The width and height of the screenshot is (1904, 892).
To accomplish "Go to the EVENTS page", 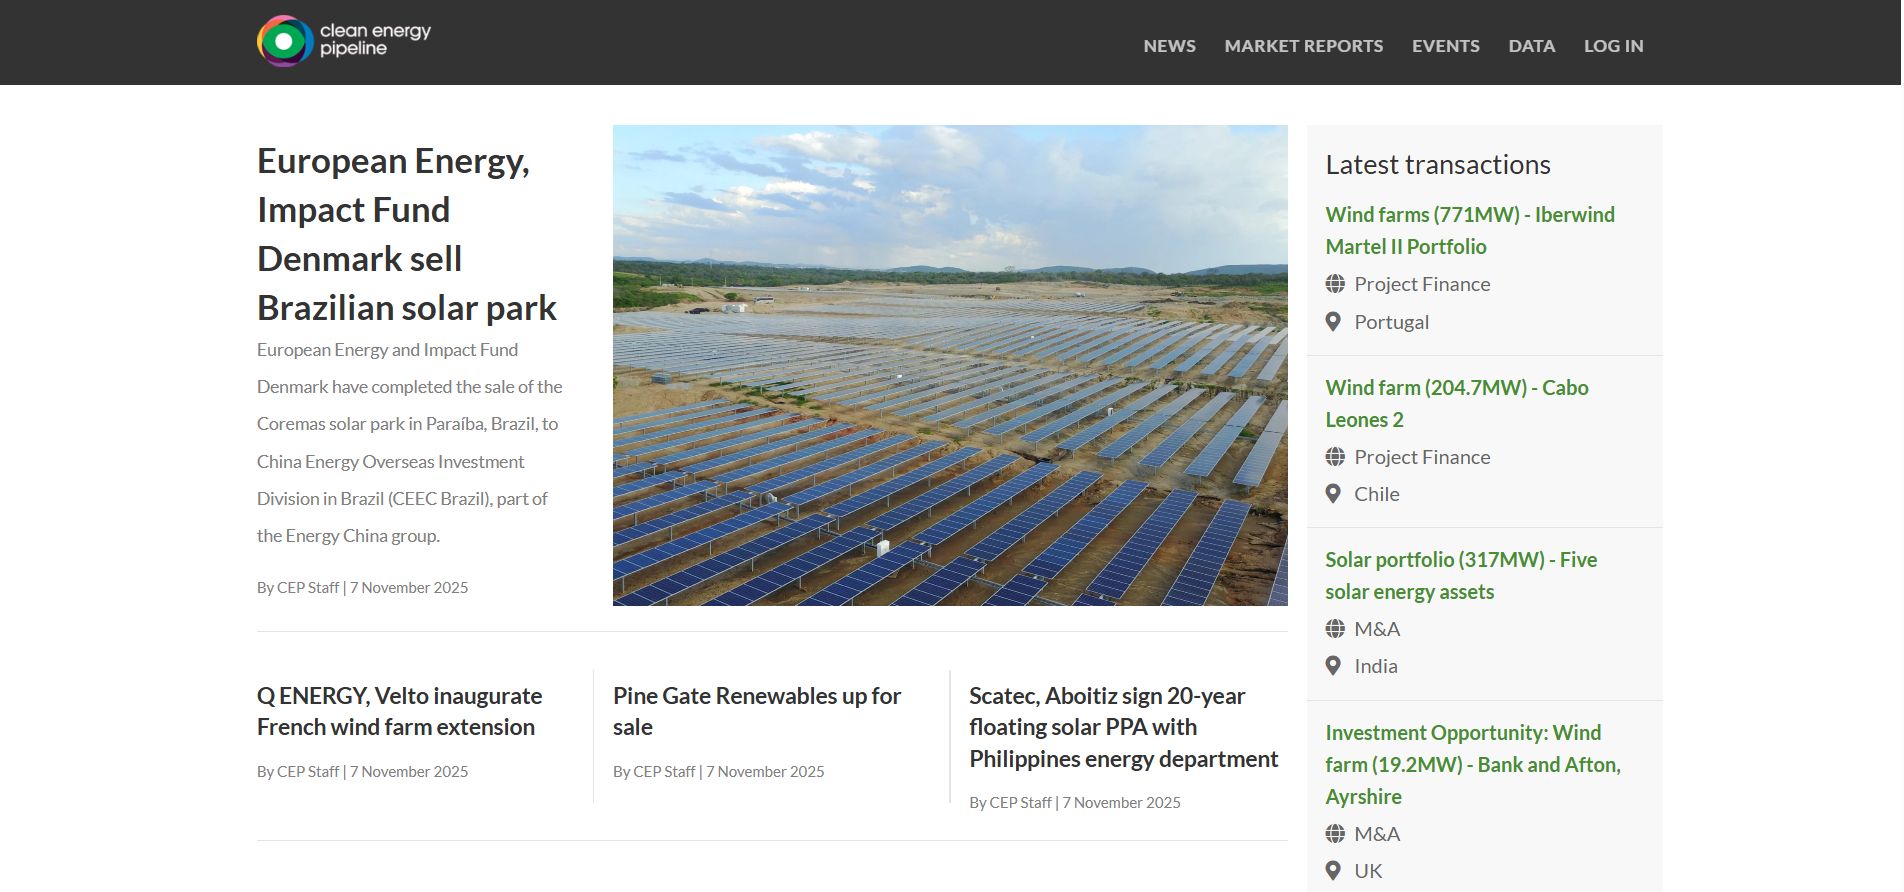I will click(x=1445, y=46).
